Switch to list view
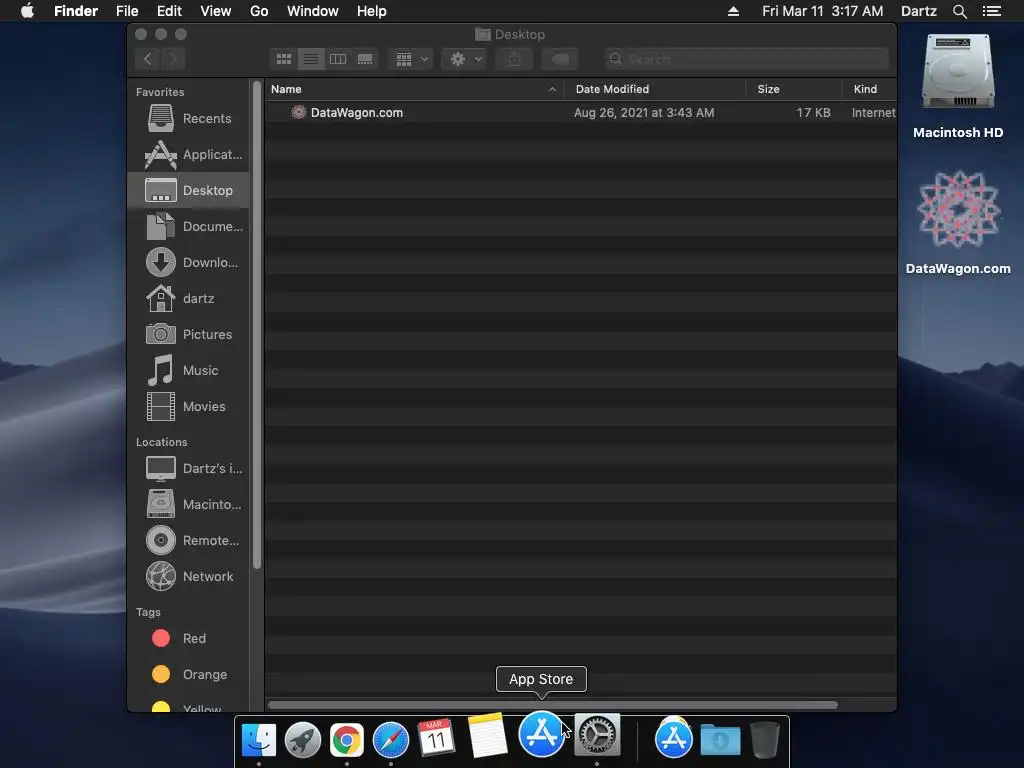Image resolution: width=1024 pixels, height=768 pixels. point(311,59)
